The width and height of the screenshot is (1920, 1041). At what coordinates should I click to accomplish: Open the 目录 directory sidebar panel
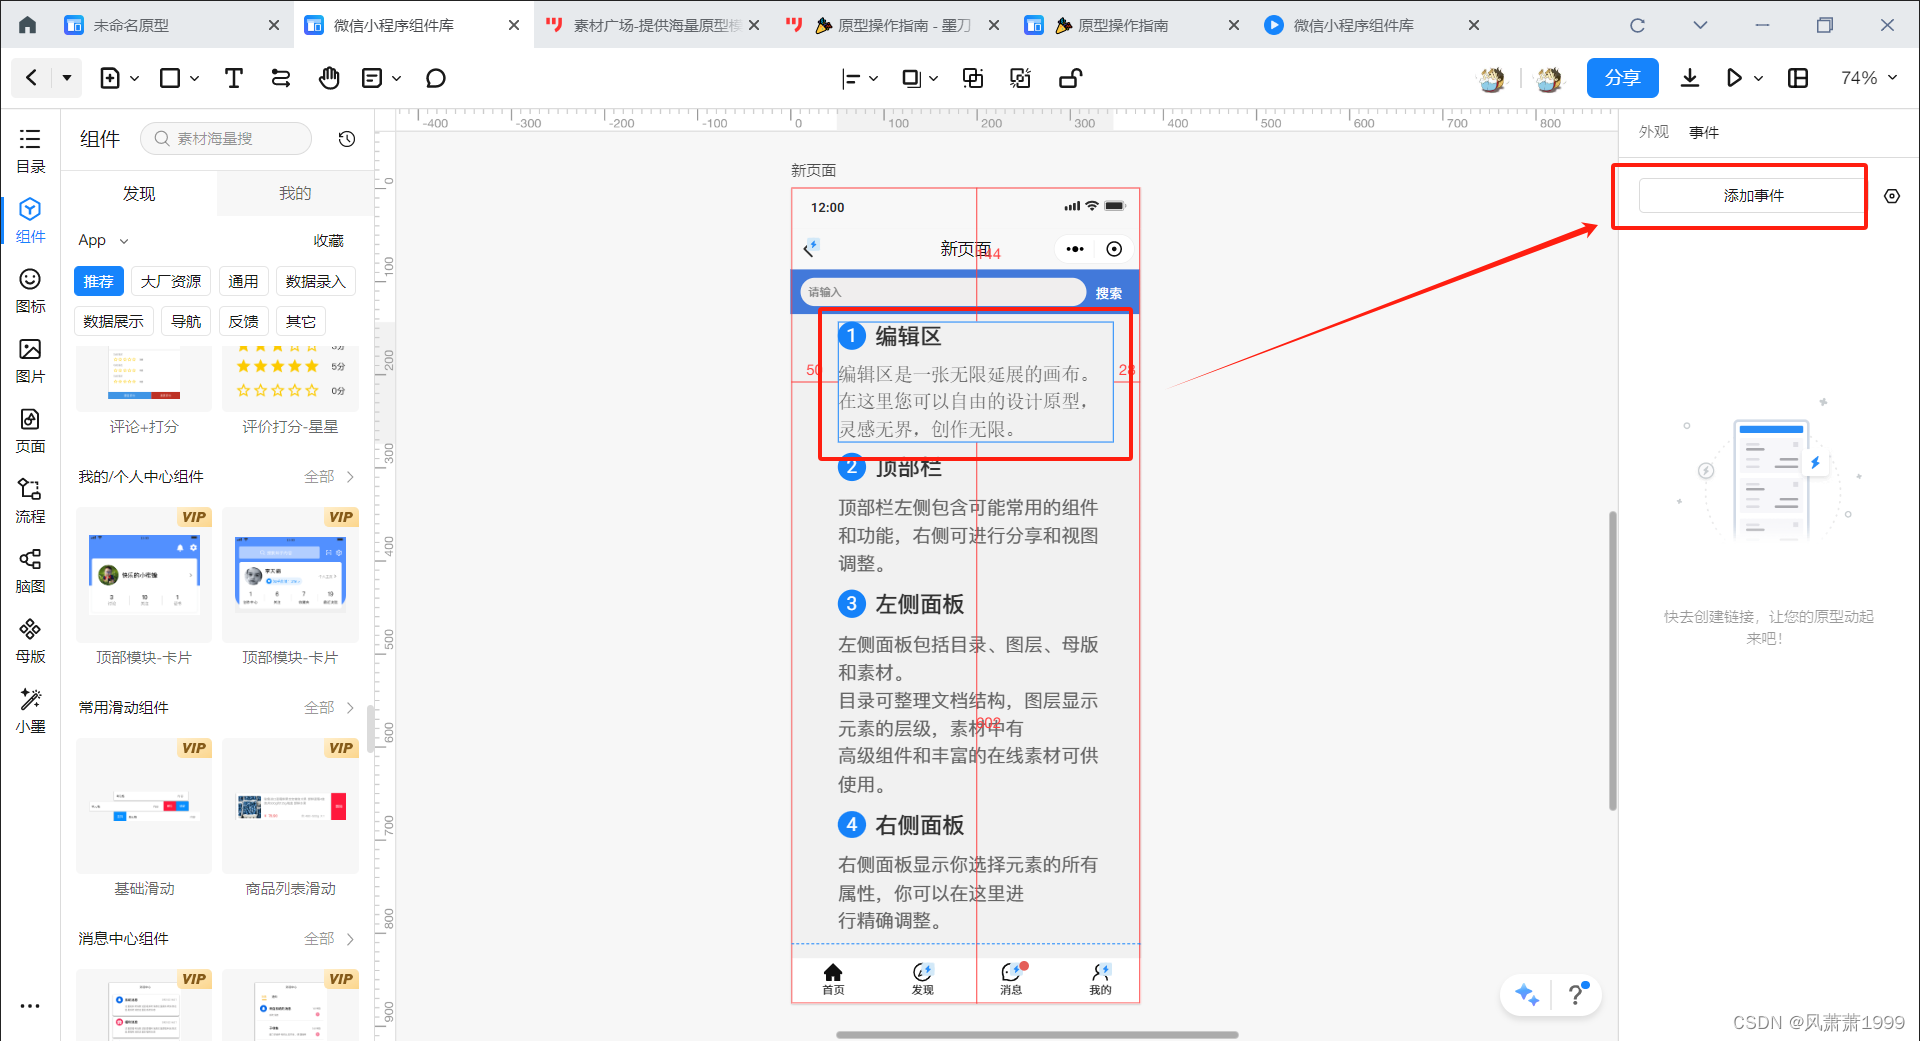30,151
